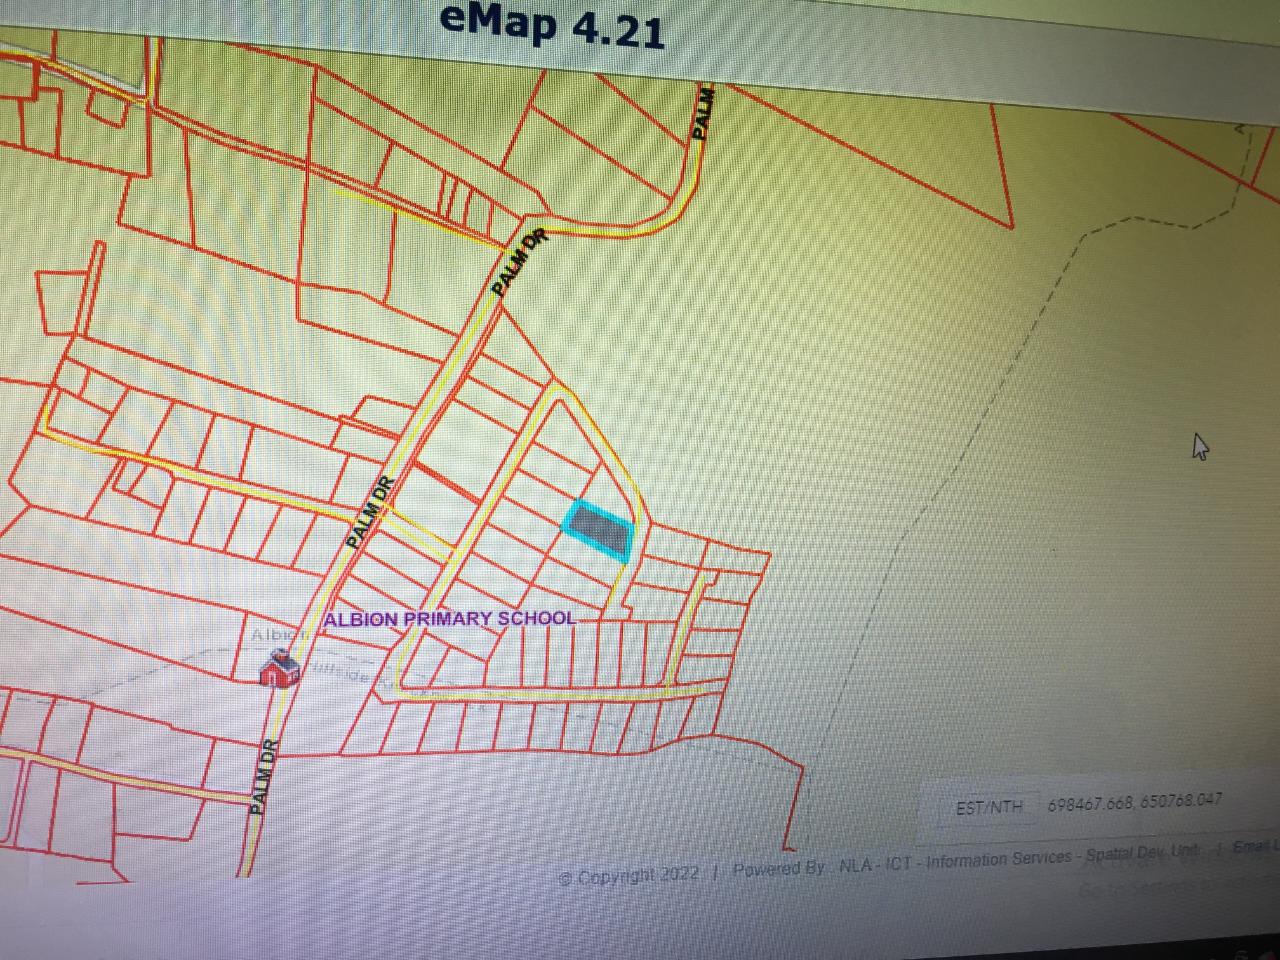Click the EST/NTH coordinate label box
The image size is (1280, 960).
click(989, 807)
